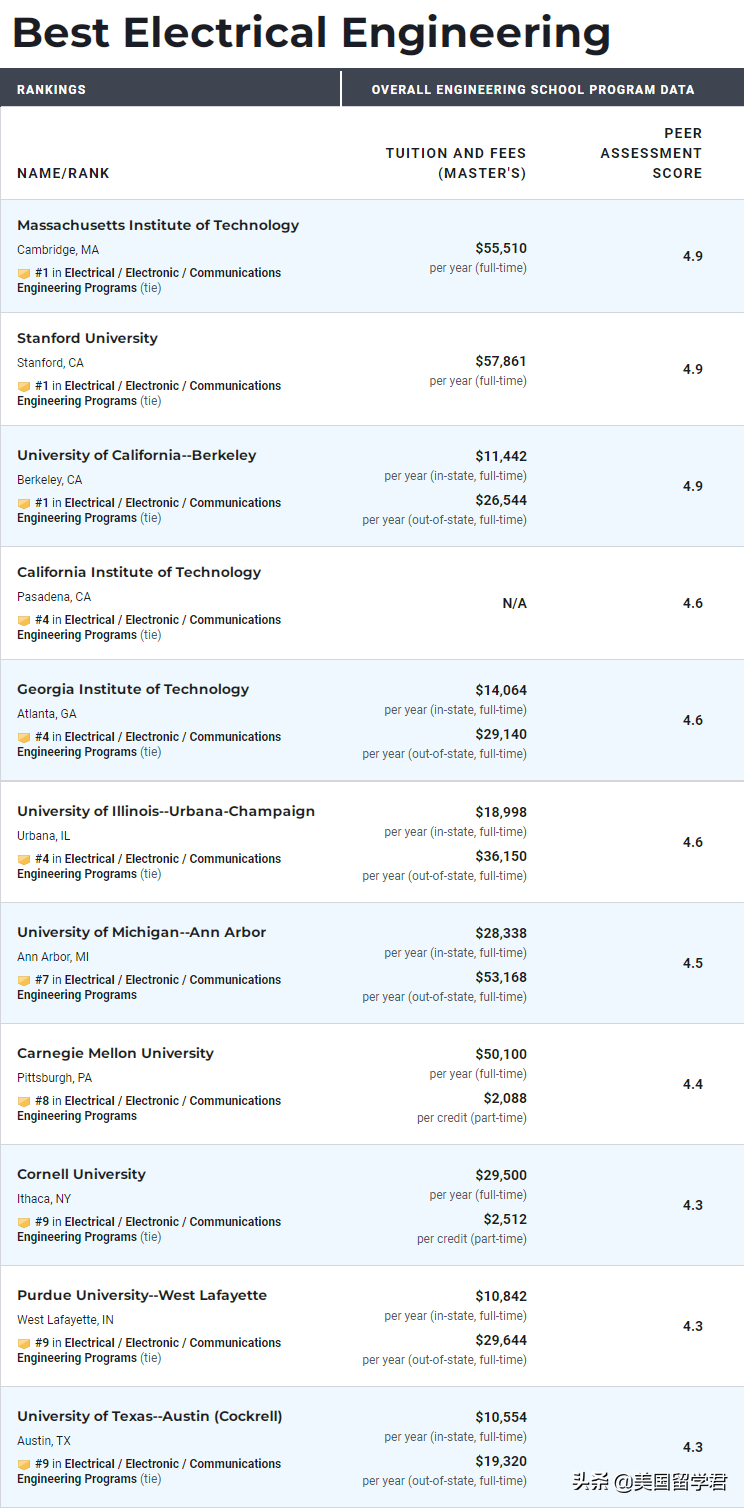Visit the California Institute of Technology page
Screen dimensions: 744x1508
tap(139, 572)
